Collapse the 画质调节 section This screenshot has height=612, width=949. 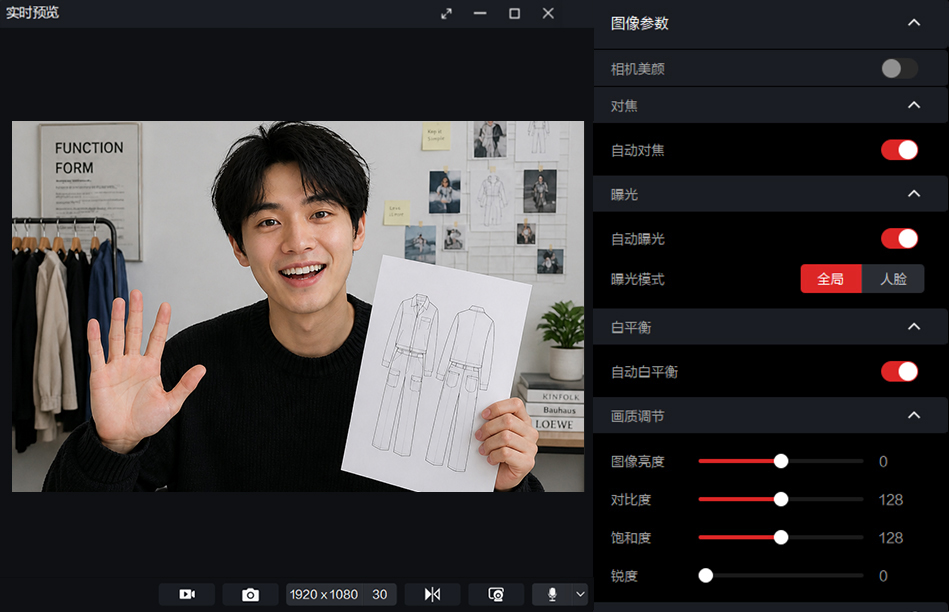click(x=914, y=415)
